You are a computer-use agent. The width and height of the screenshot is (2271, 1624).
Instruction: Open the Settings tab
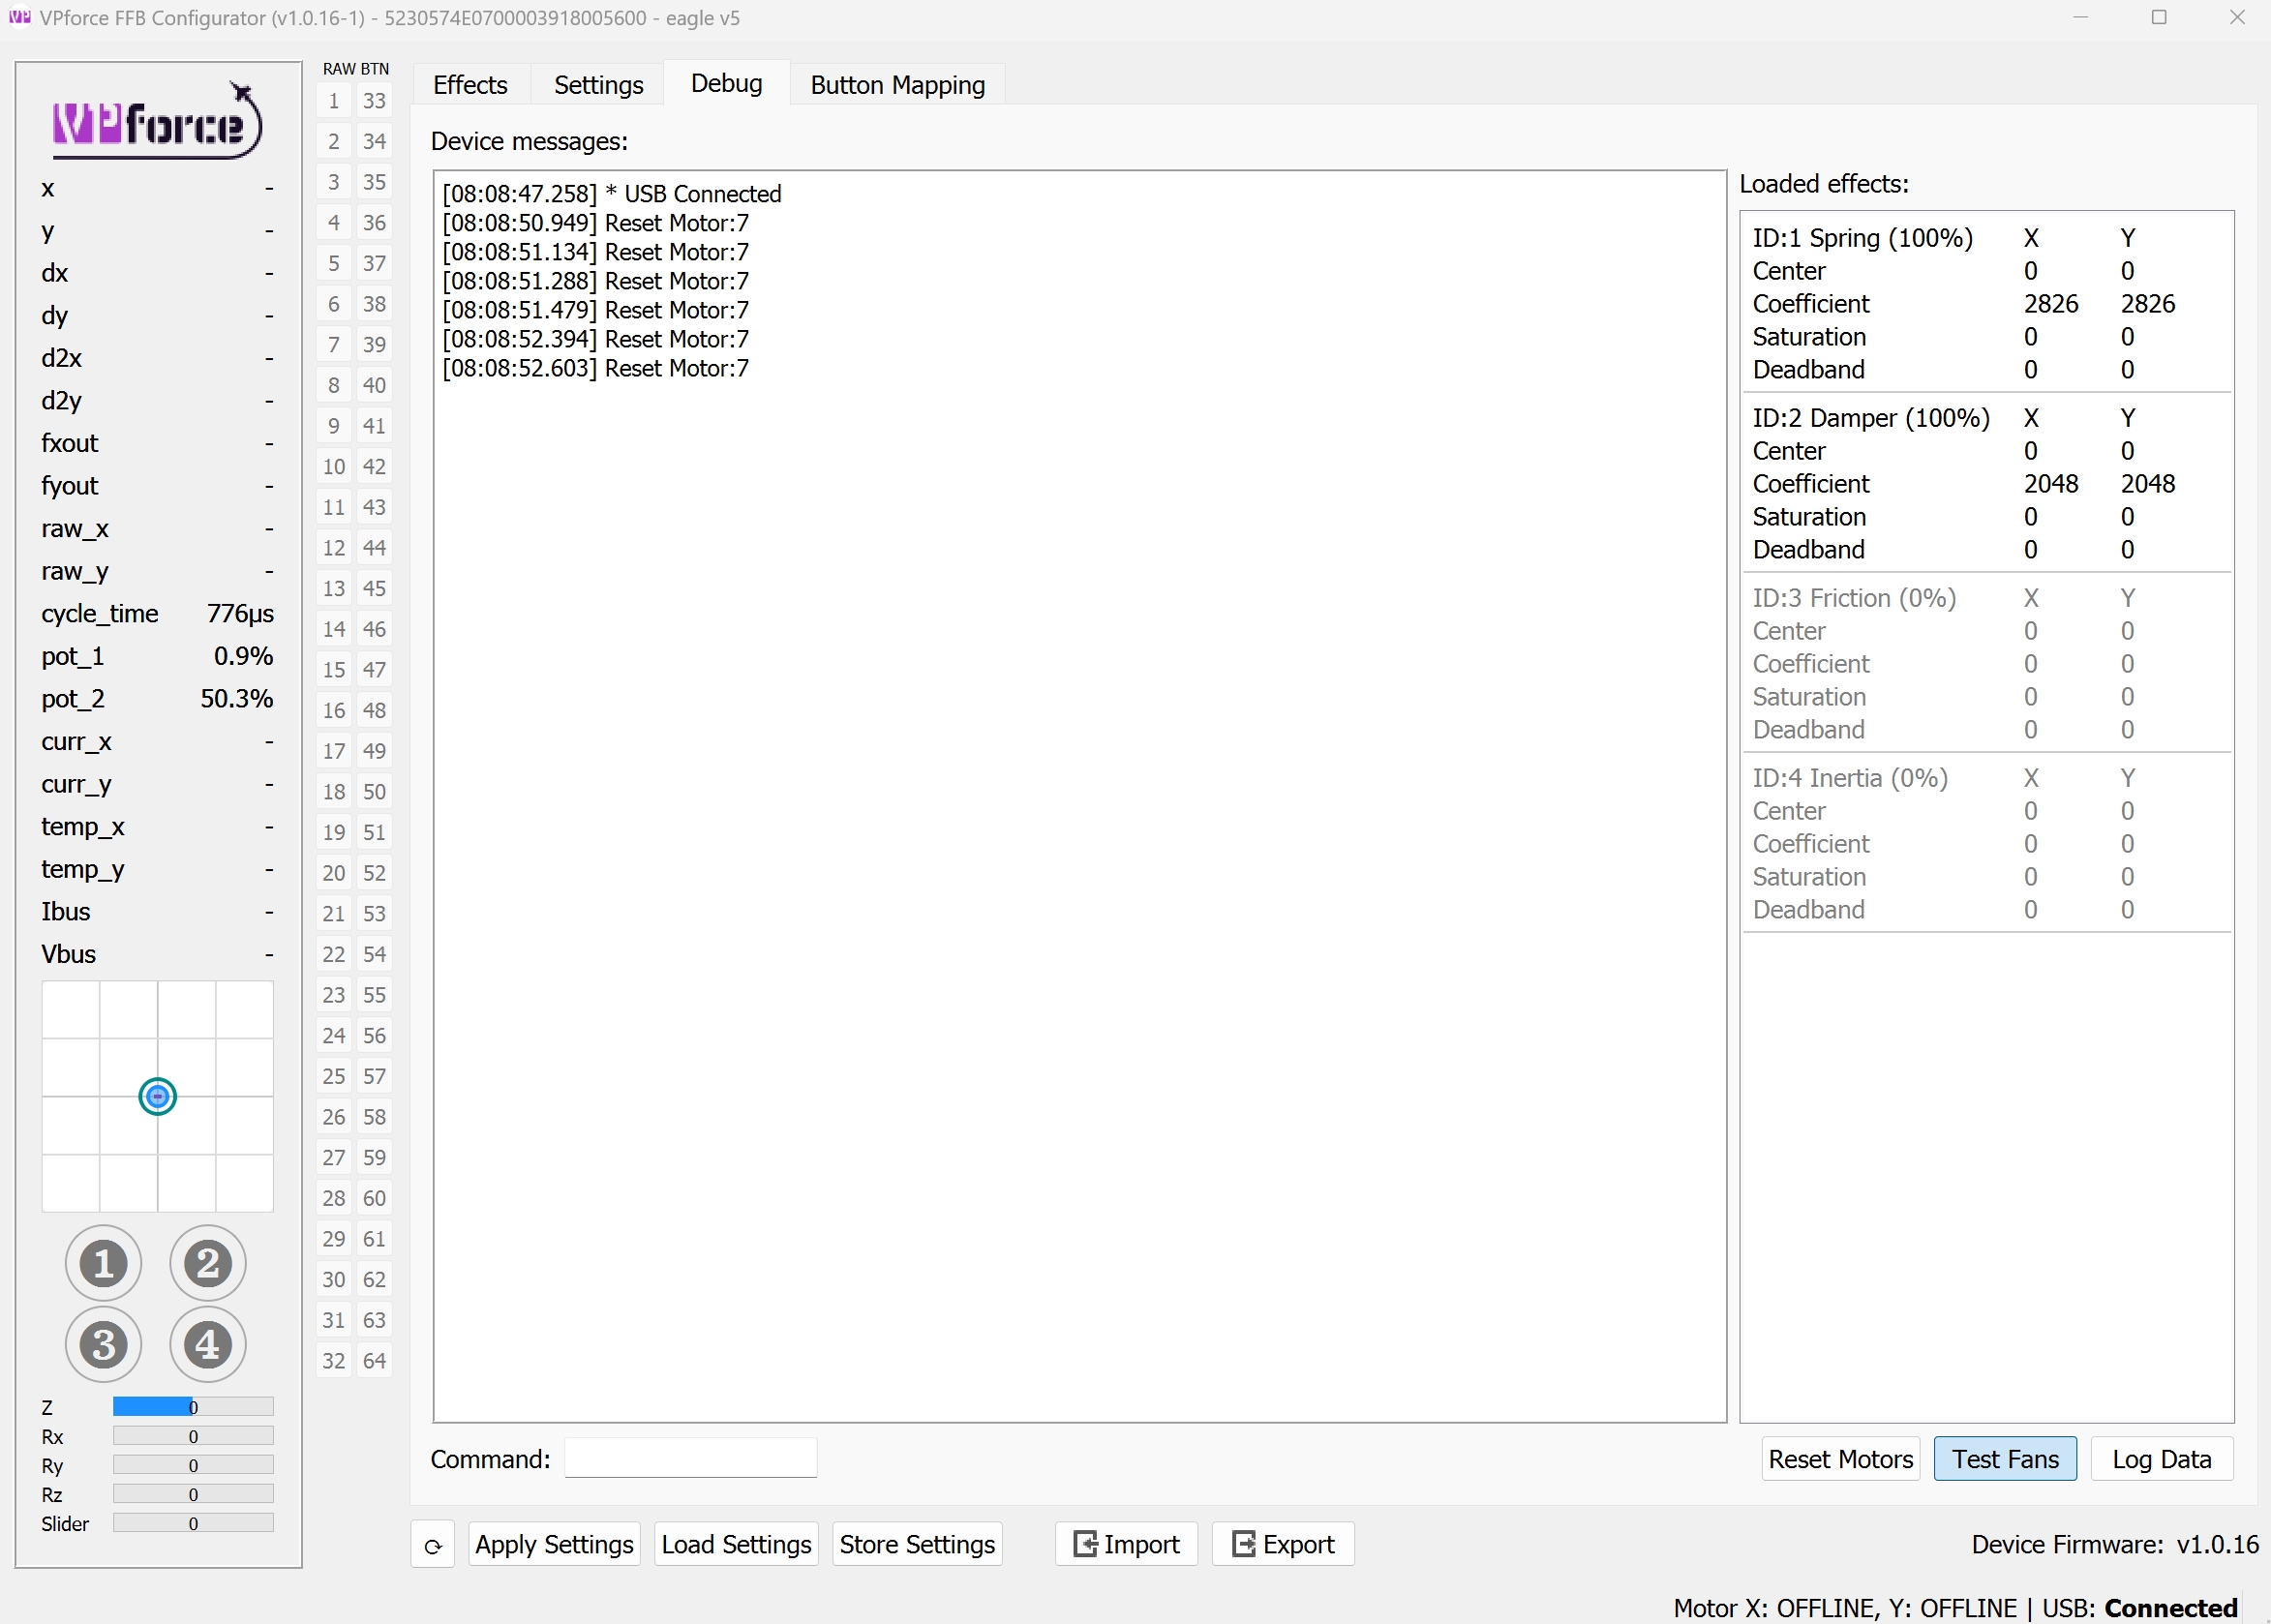598,84
